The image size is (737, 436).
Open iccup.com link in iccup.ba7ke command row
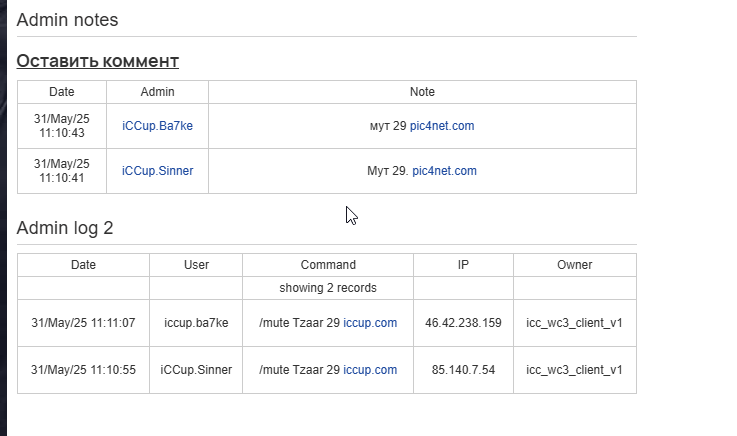(x=370, y=323)
